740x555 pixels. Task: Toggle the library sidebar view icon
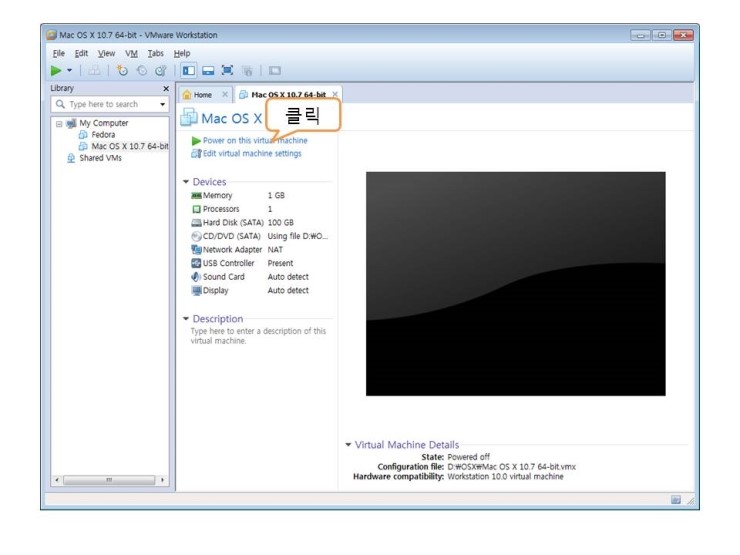click(188, 71)
